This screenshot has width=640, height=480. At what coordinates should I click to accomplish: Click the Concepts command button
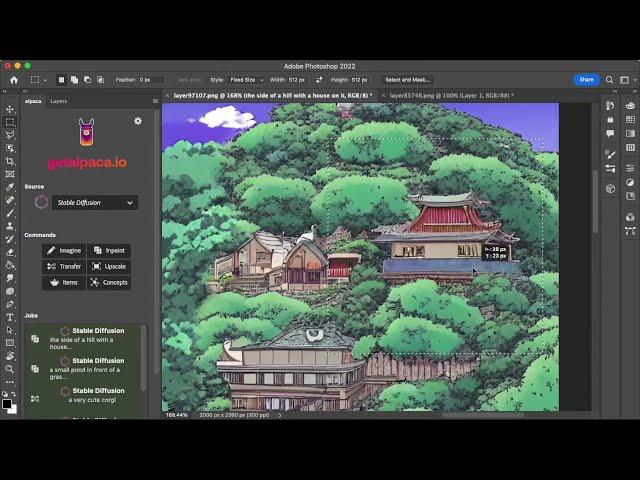[109, 282]
